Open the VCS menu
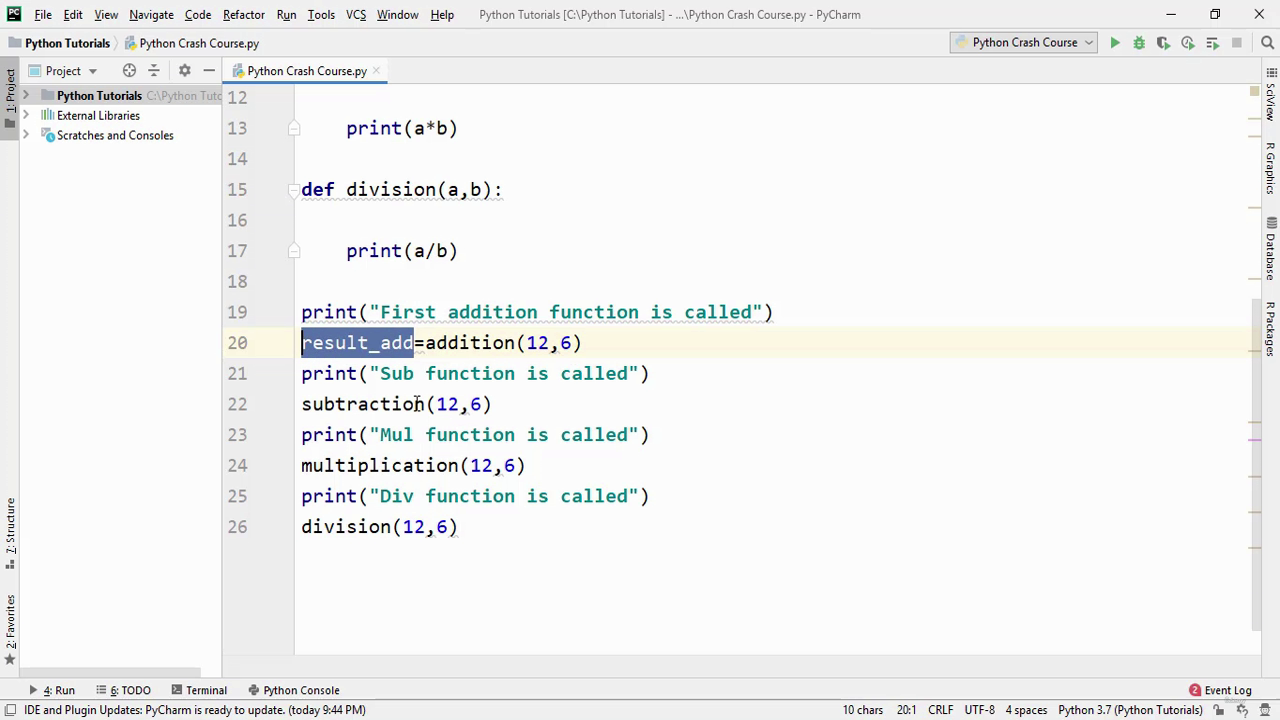 (x=356, y=15)
